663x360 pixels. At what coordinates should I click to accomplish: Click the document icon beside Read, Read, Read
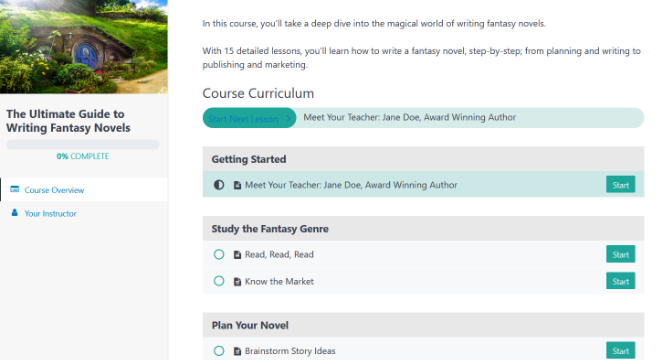[x=237, y=255]
